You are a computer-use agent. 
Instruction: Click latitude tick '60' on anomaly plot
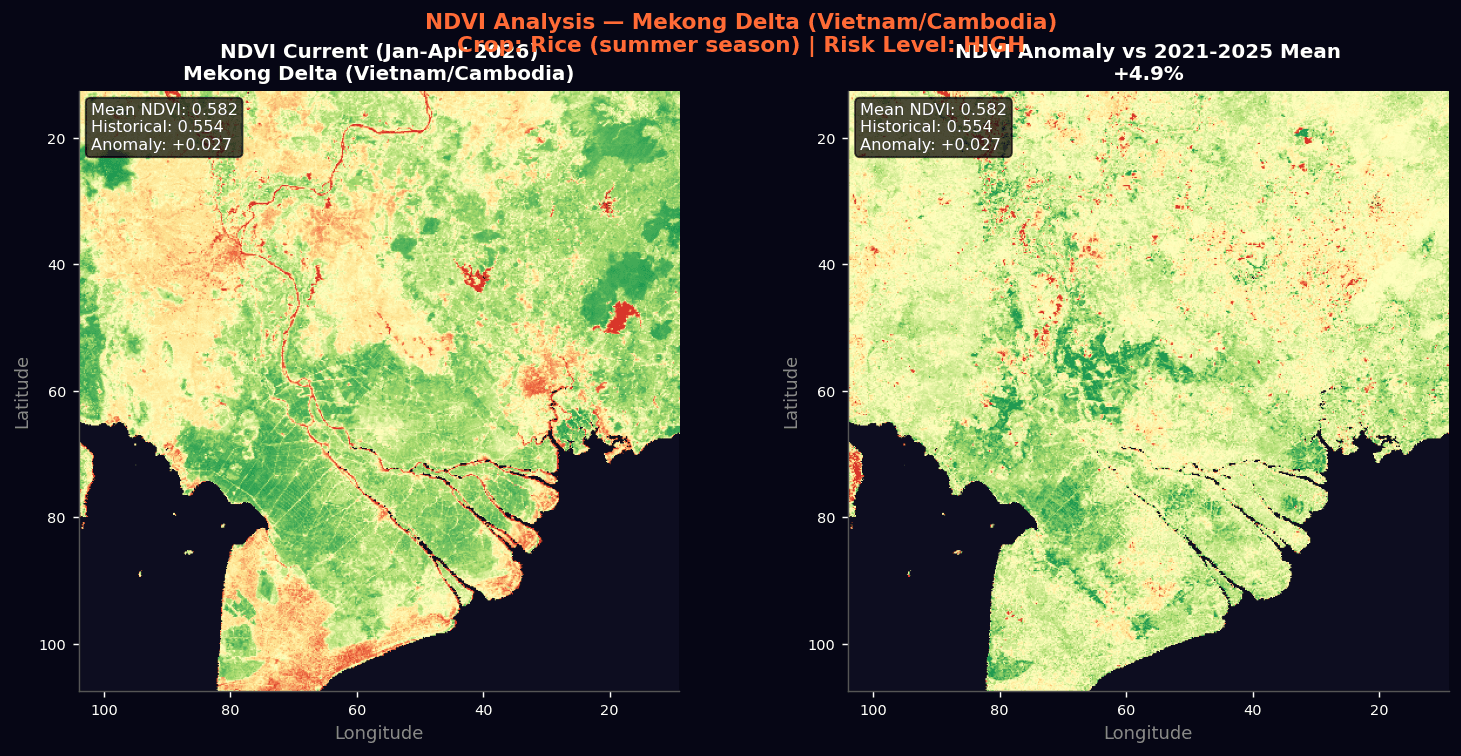825,391
